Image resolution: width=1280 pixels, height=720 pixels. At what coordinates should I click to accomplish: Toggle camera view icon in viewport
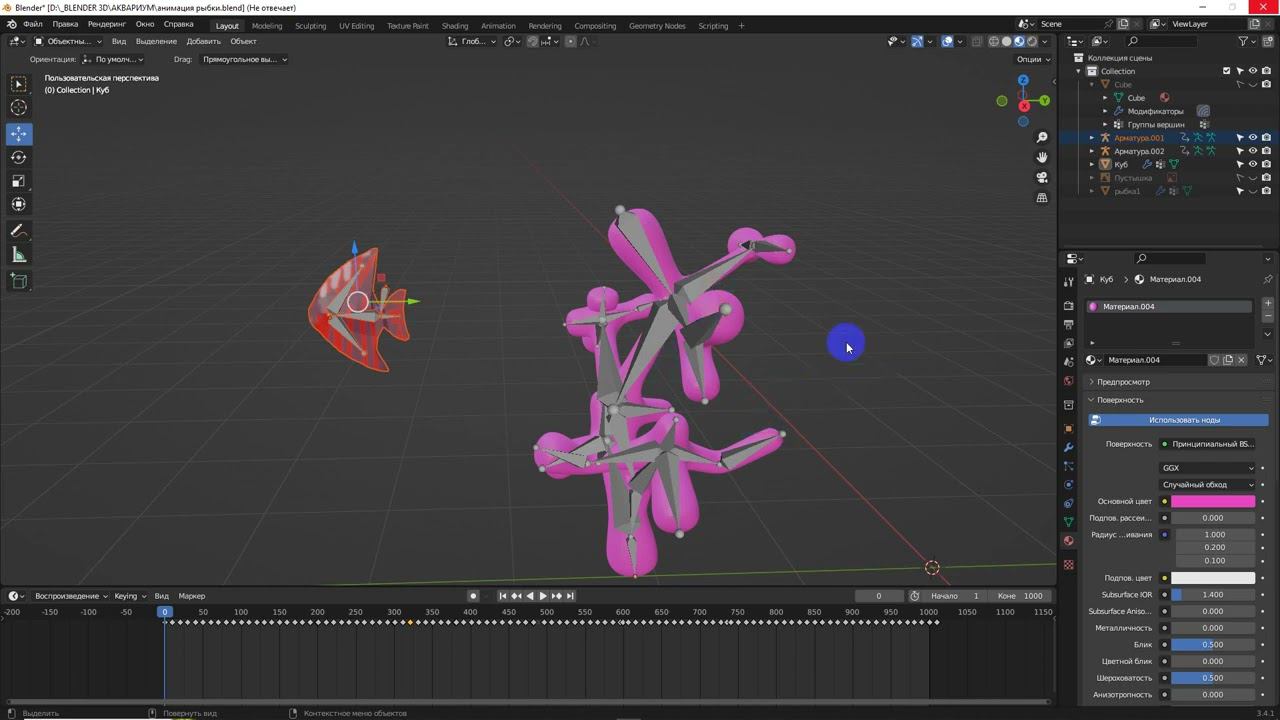1042,178
